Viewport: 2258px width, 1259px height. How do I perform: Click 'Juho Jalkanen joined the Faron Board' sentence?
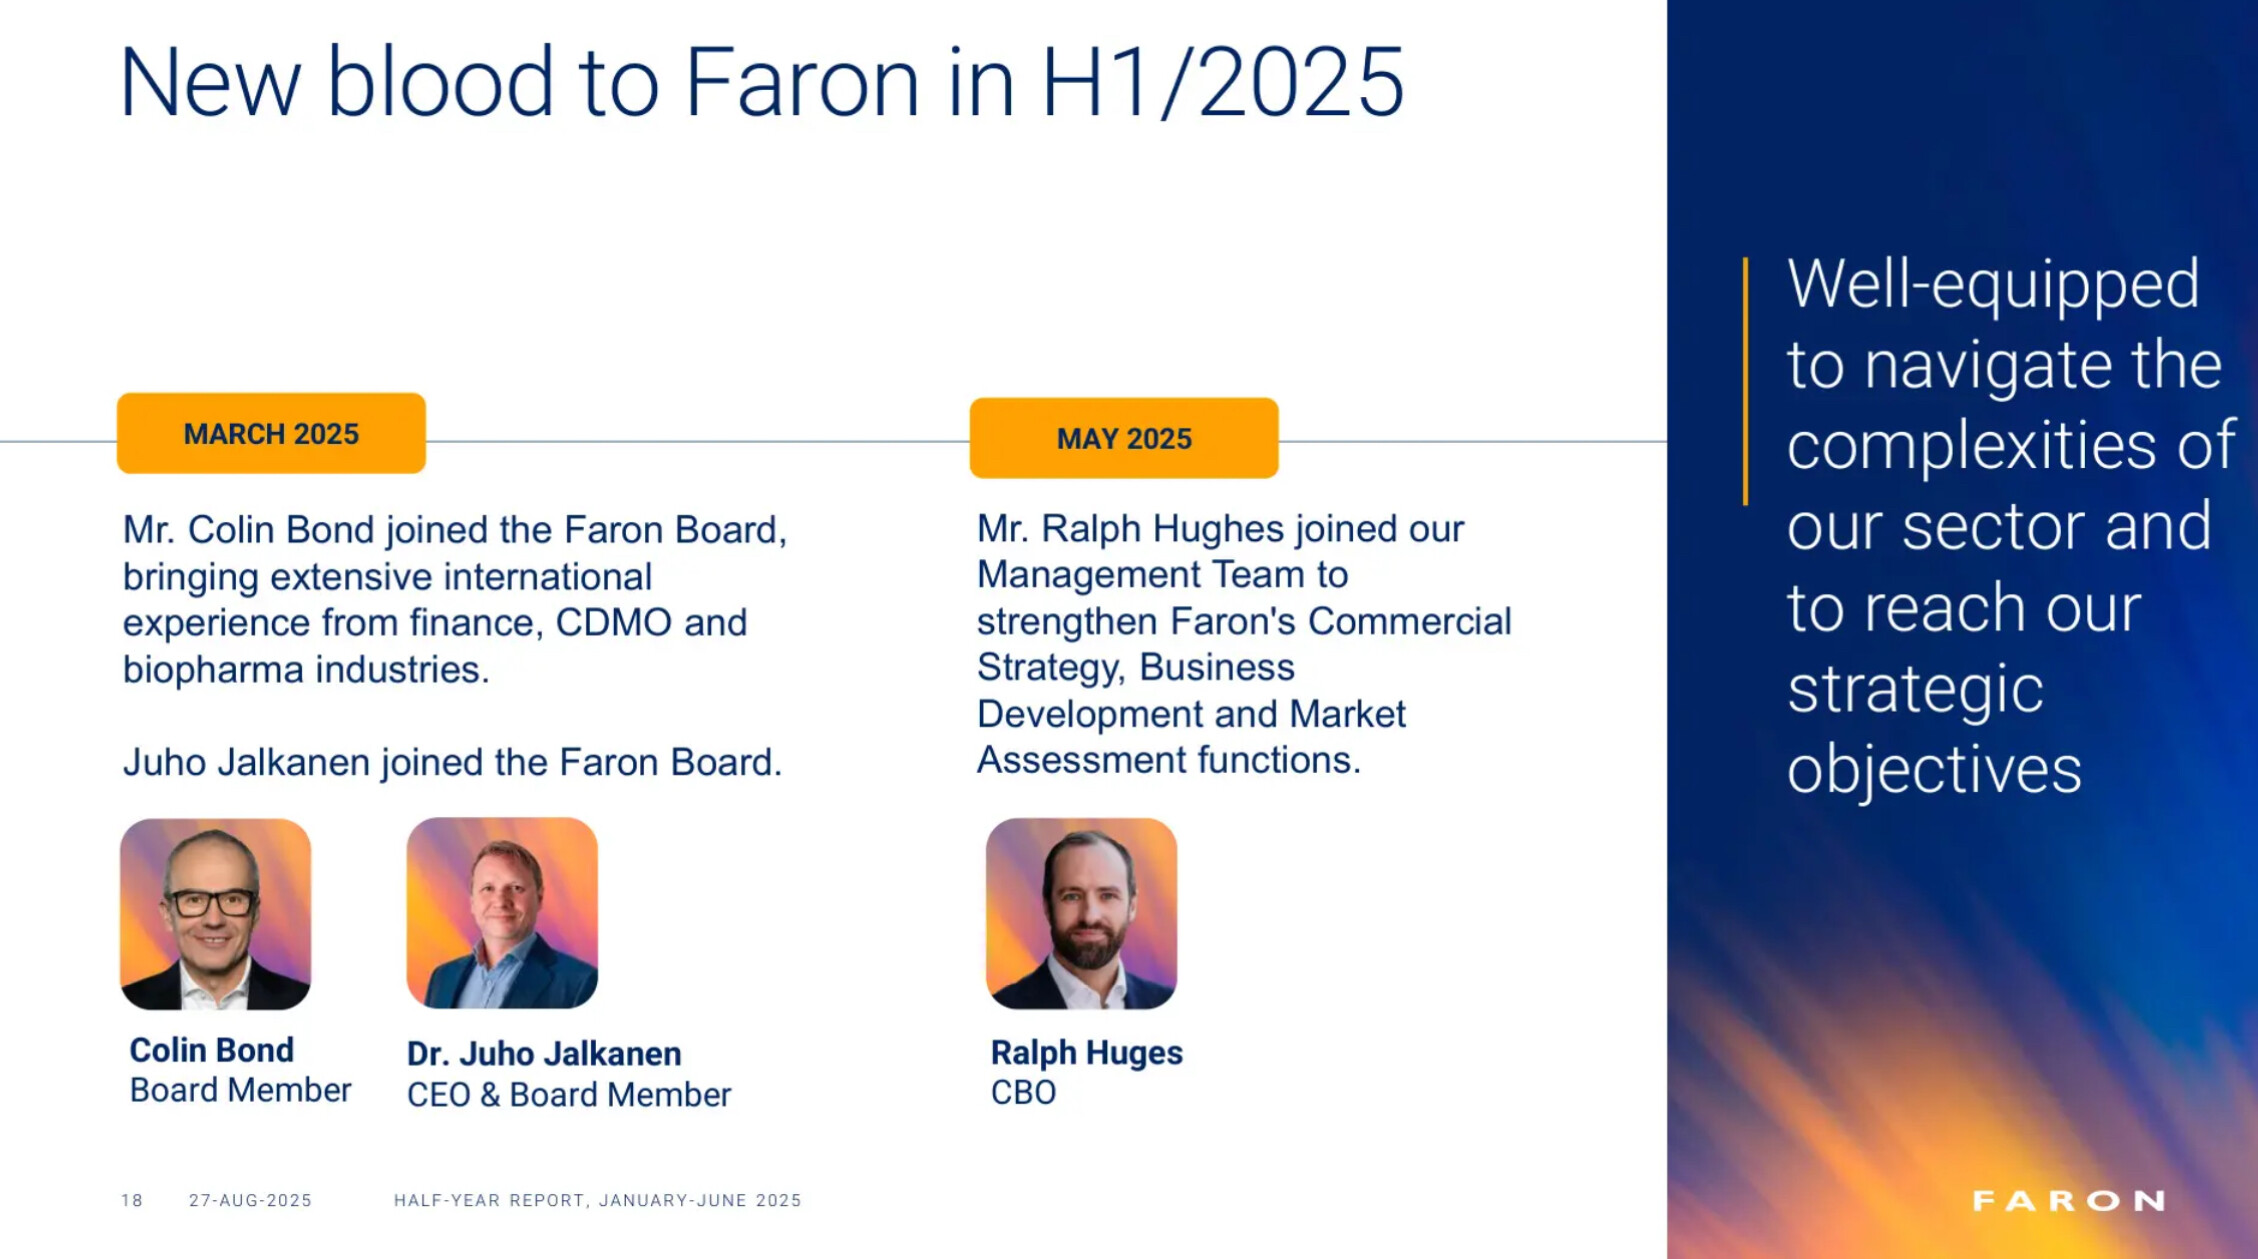pyautogui.click(x=452, y=763)
